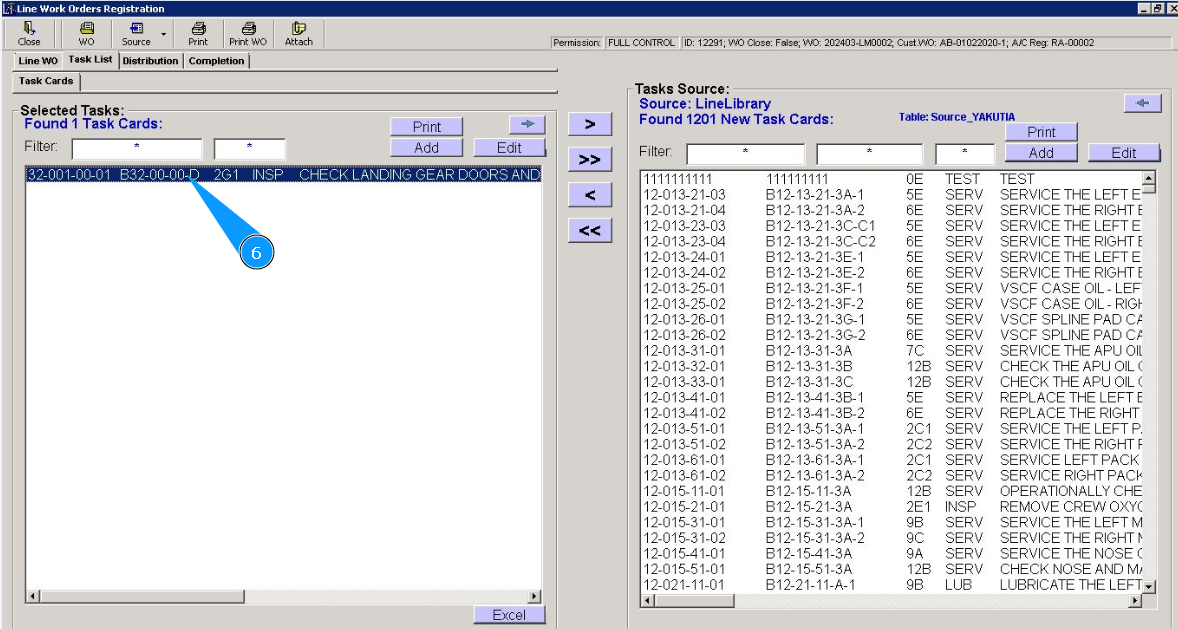
Task: Switch to the Line WO tab
Action: coord(38,61)
